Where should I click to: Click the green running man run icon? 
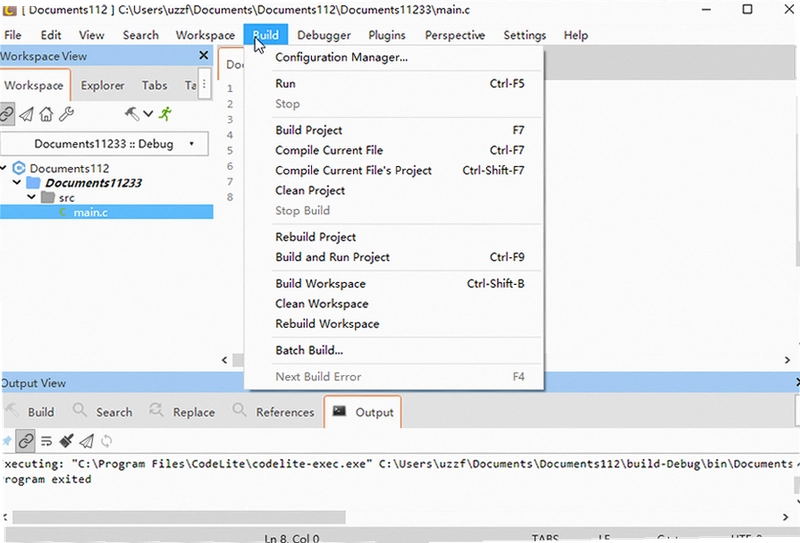[165, 114]
